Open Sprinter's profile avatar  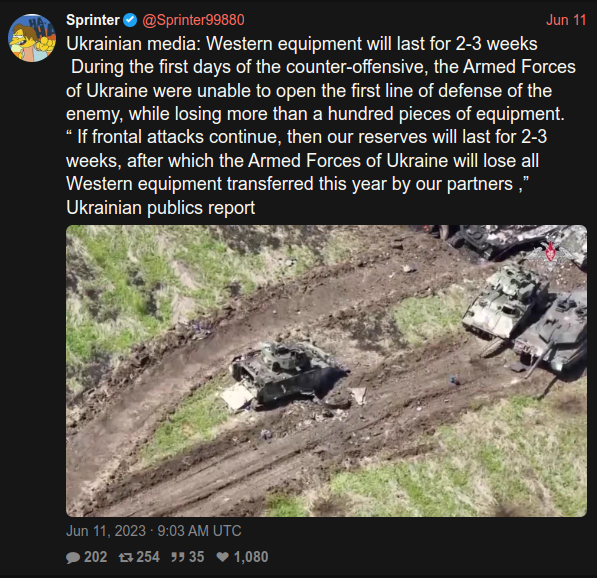pos(32,38)
